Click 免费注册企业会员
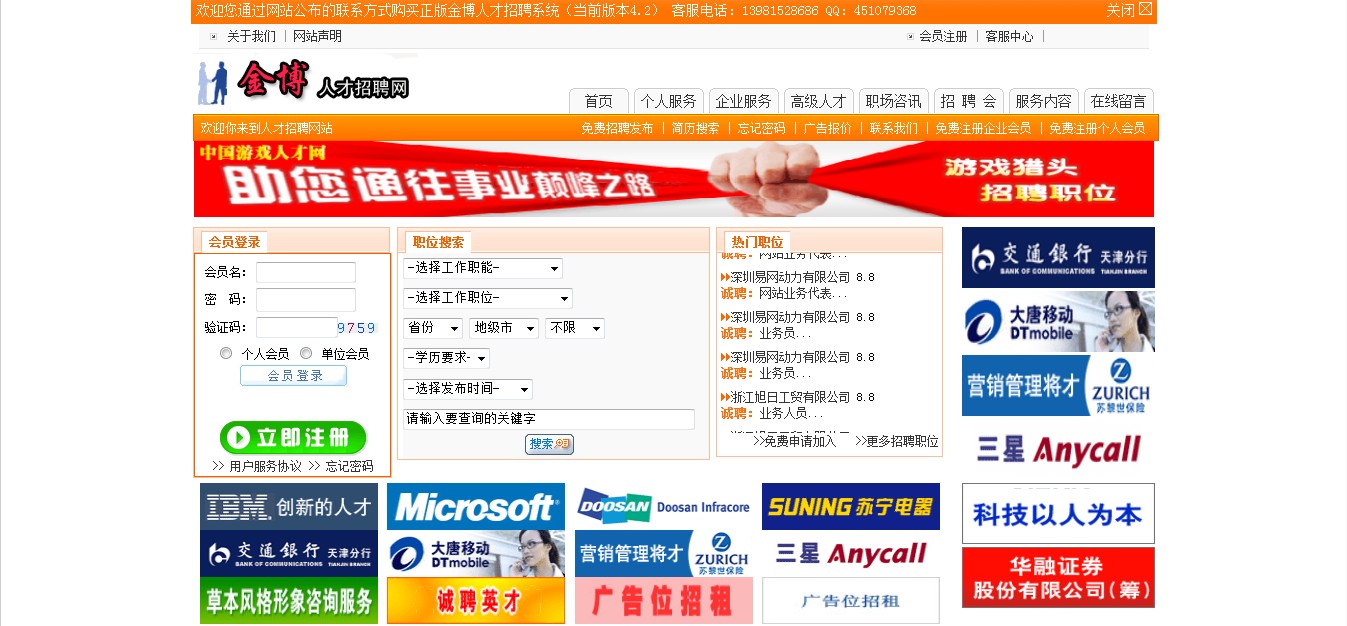1347x626 pixels. click(x=983, y=128)
